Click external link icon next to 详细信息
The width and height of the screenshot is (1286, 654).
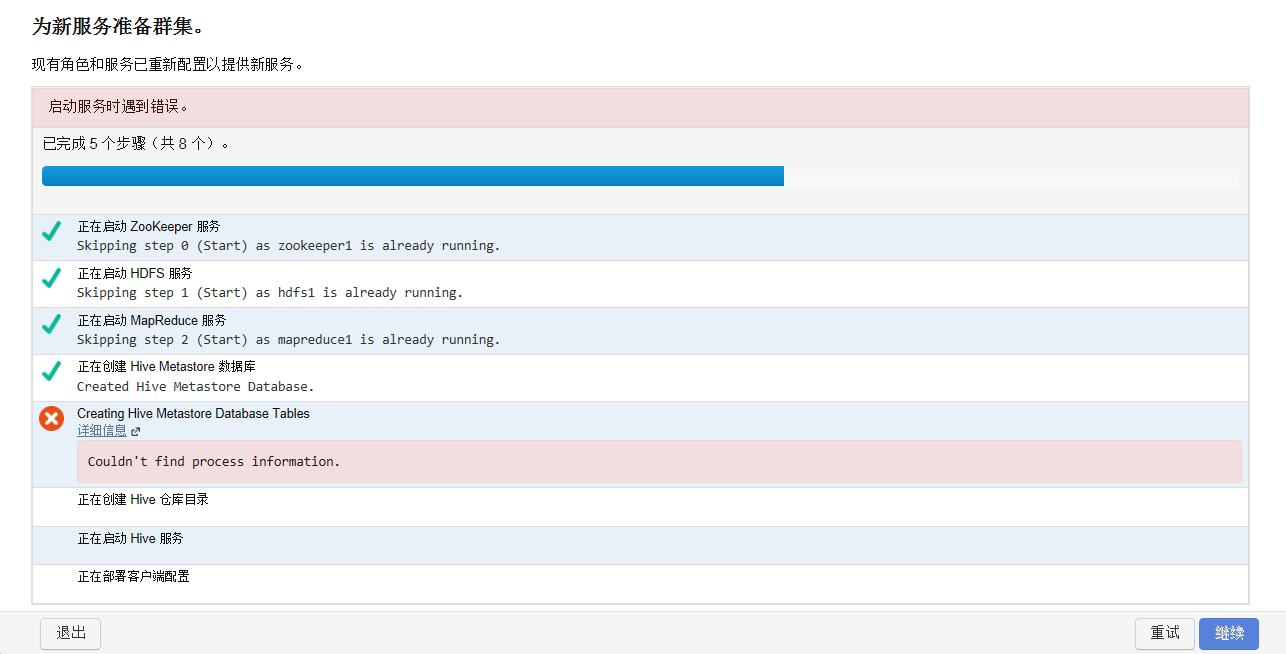[x=136, y=432]
